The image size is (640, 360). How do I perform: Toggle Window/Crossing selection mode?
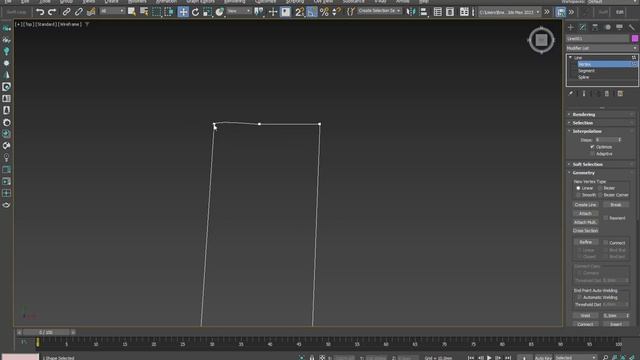point(169,12)
